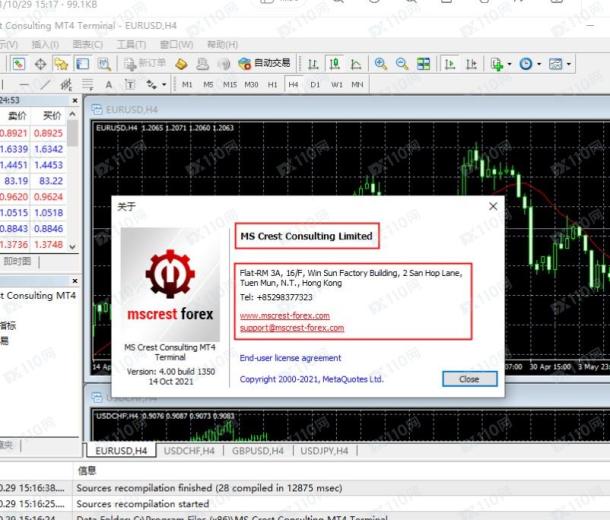Select the trendline drawing tool
The width and height of the screenshot is (610, 520).
coord(46,84)
